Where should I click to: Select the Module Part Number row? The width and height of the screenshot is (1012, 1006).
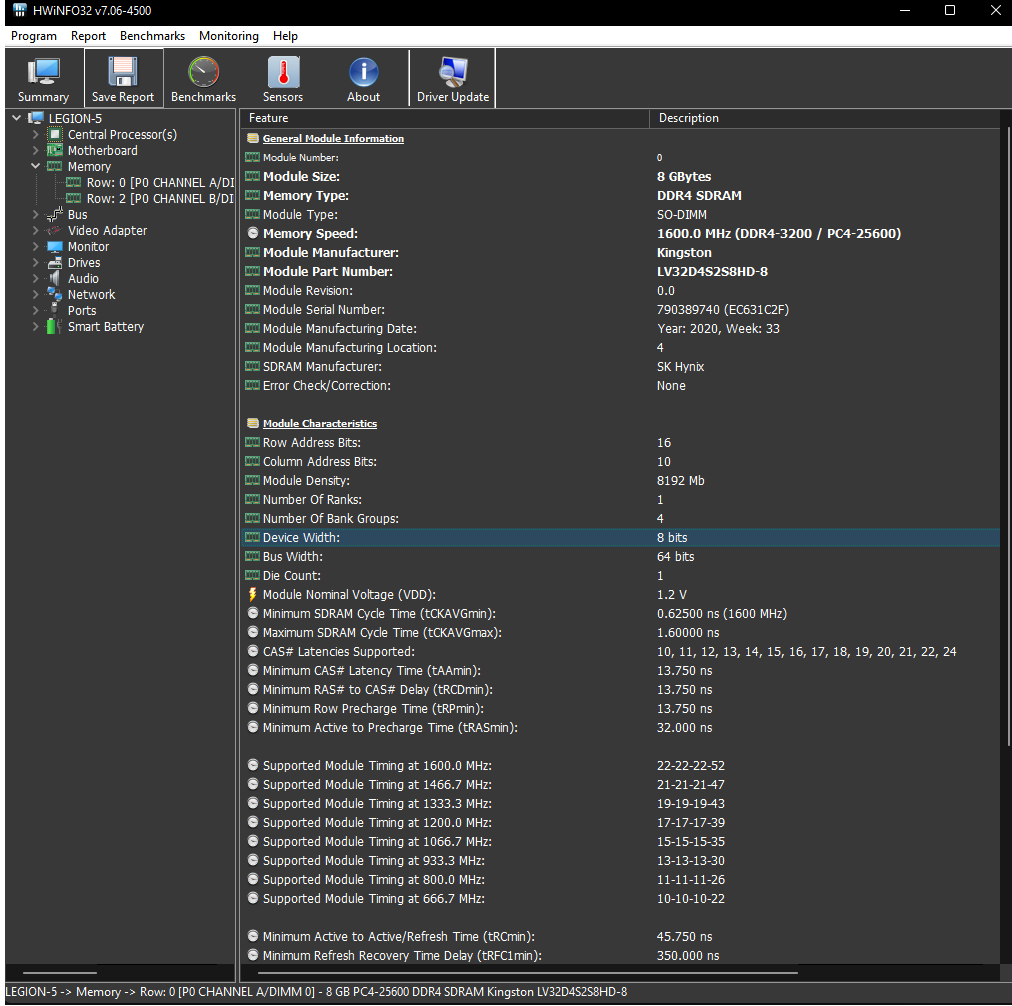[x=620, y=272]
